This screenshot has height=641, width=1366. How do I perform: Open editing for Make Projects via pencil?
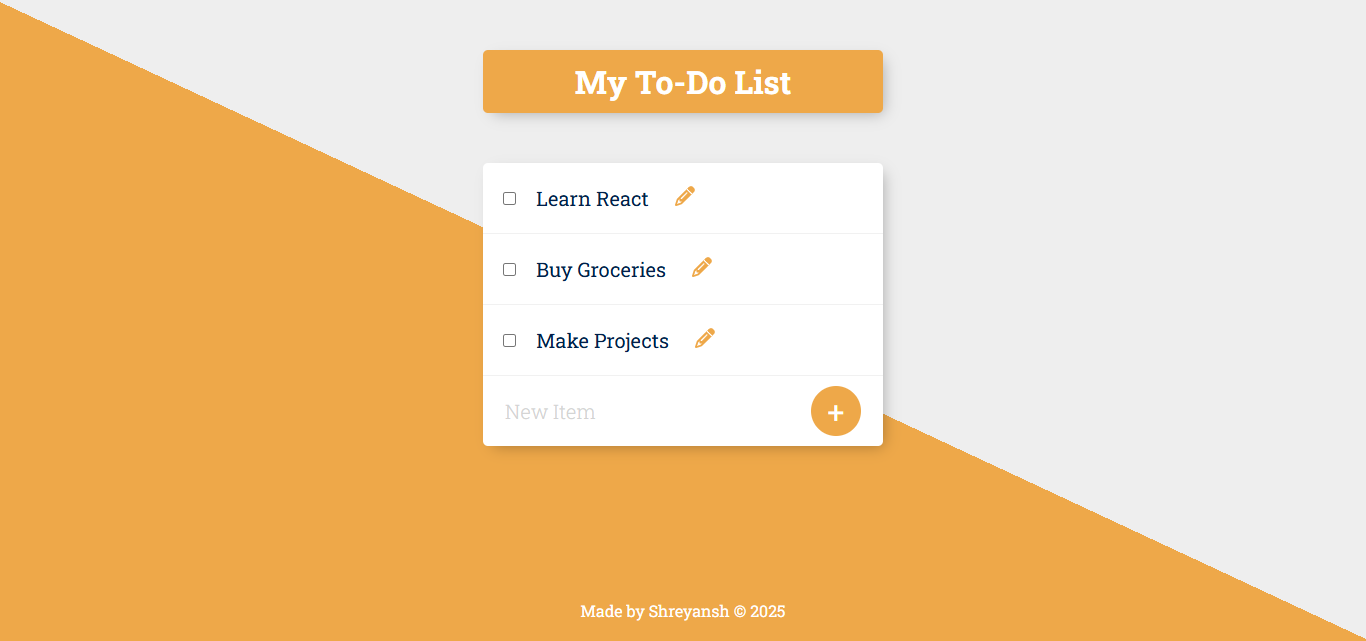pos(705,338)
